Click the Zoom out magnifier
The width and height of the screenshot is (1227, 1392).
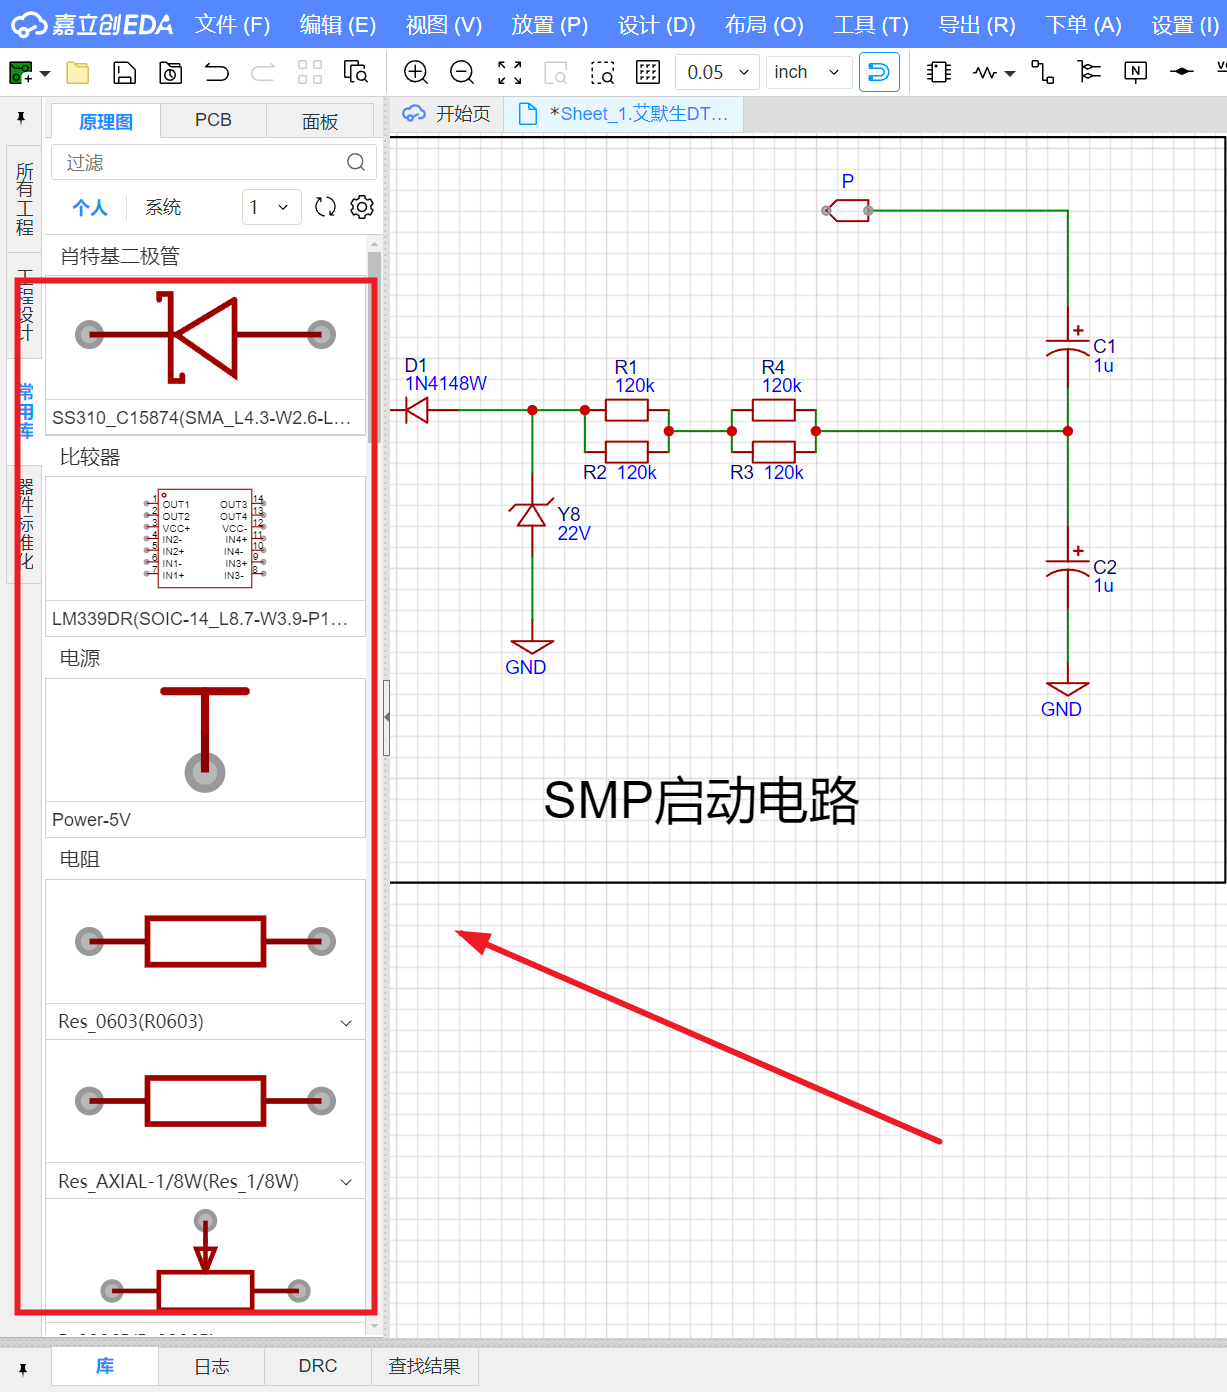pyautogui.click(x=462, y=72)
